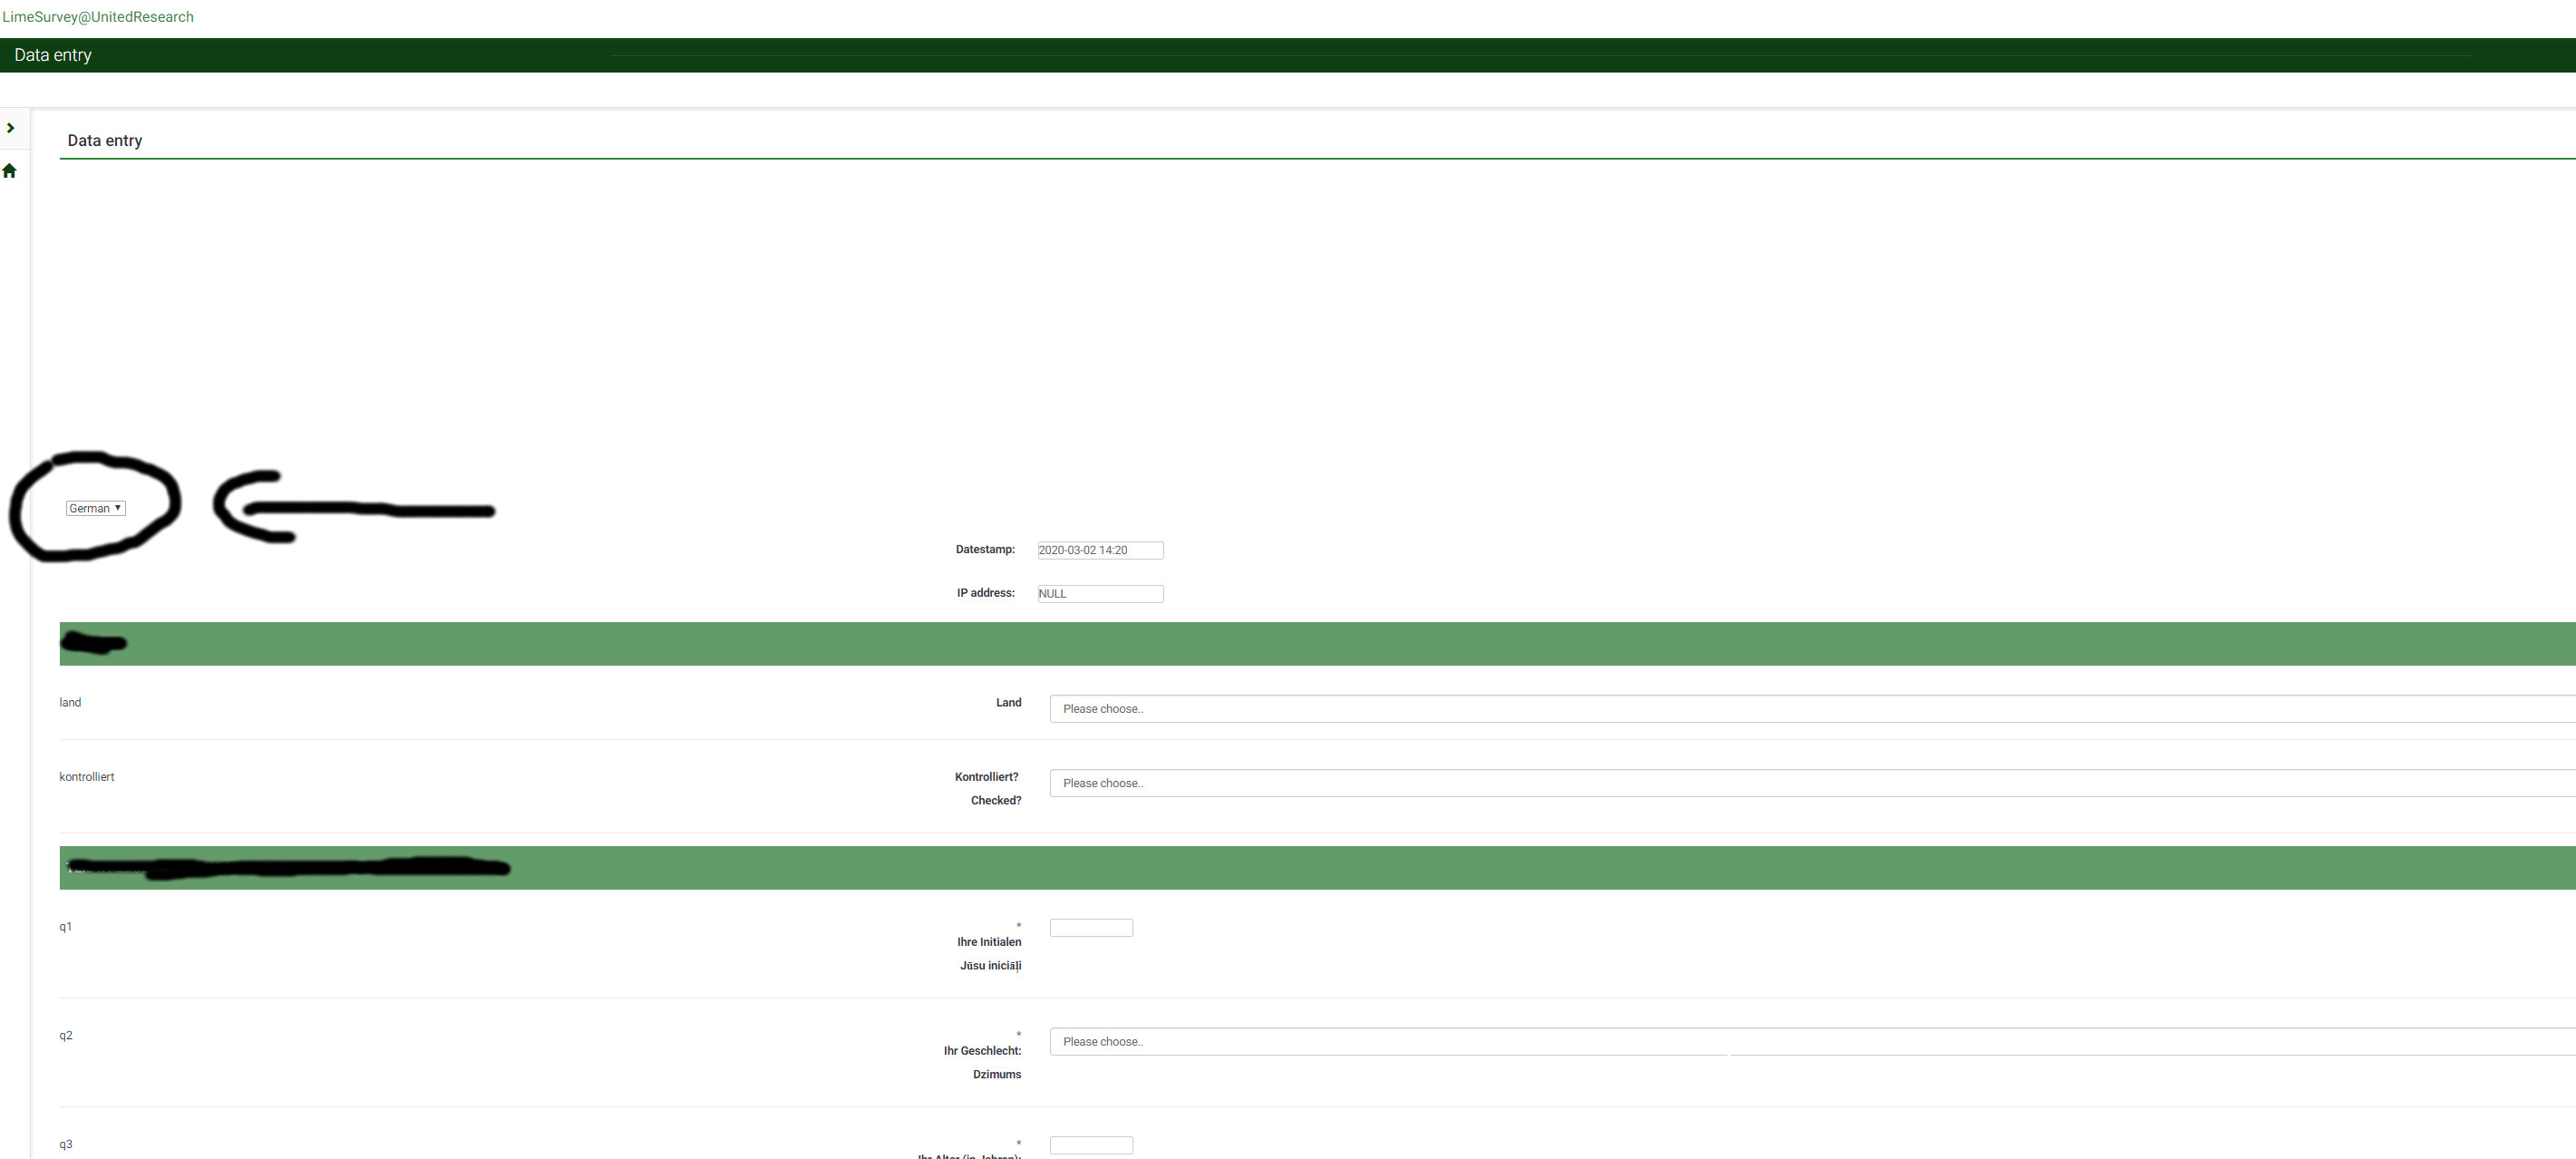Focus the q3 age text field
Image resolution: width=2576 pixels, height=1159 pixels.
(x=1091, y=1145)
